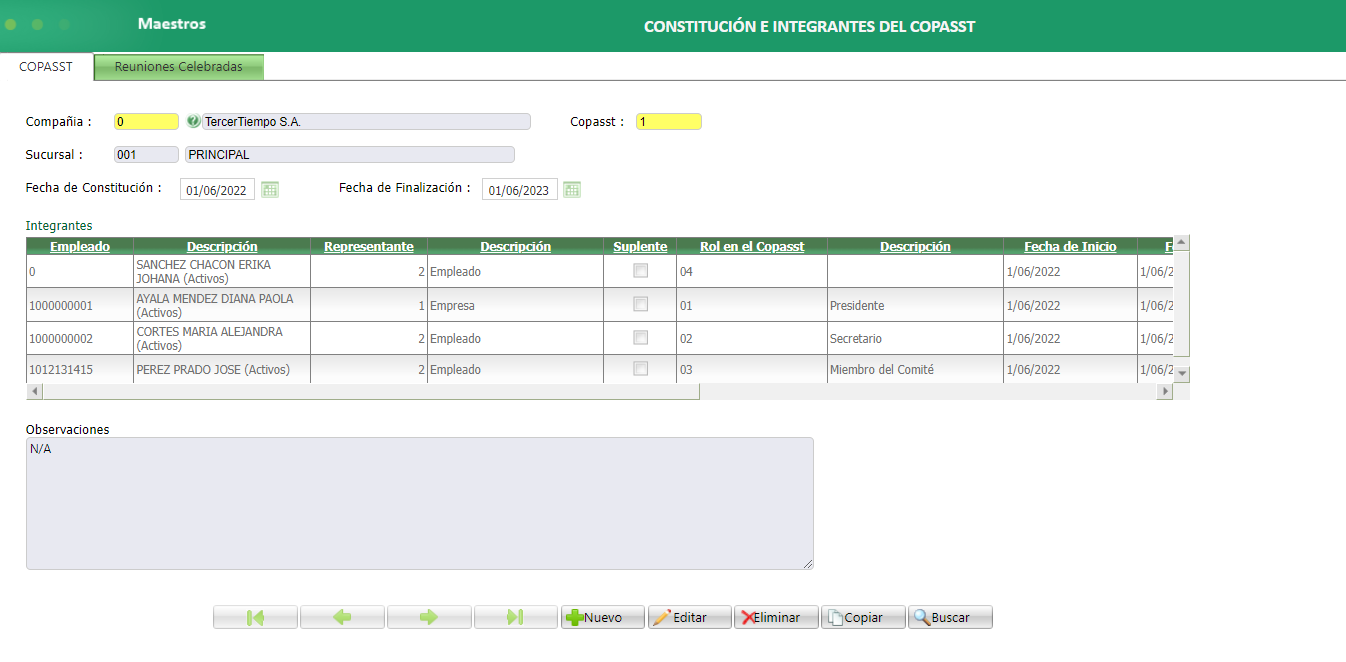Create a new record with the Nuevo button
The image size is (1346, 662).
[602, 616]
